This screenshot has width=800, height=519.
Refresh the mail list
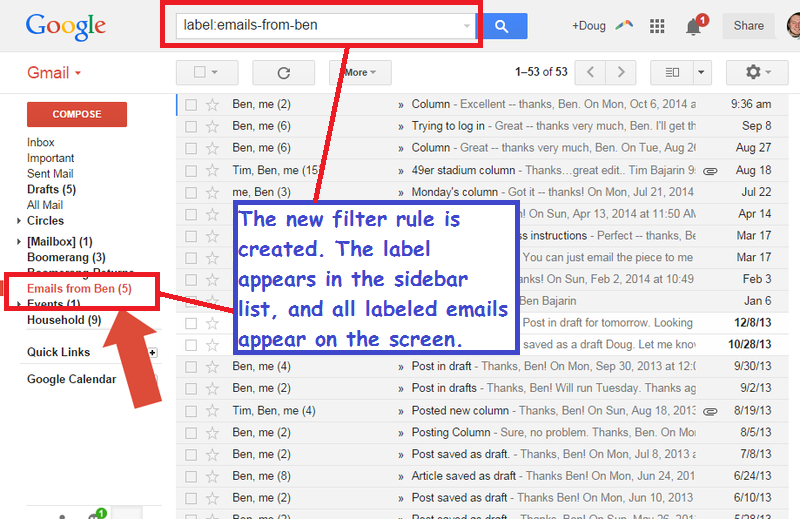coord(284,72)
